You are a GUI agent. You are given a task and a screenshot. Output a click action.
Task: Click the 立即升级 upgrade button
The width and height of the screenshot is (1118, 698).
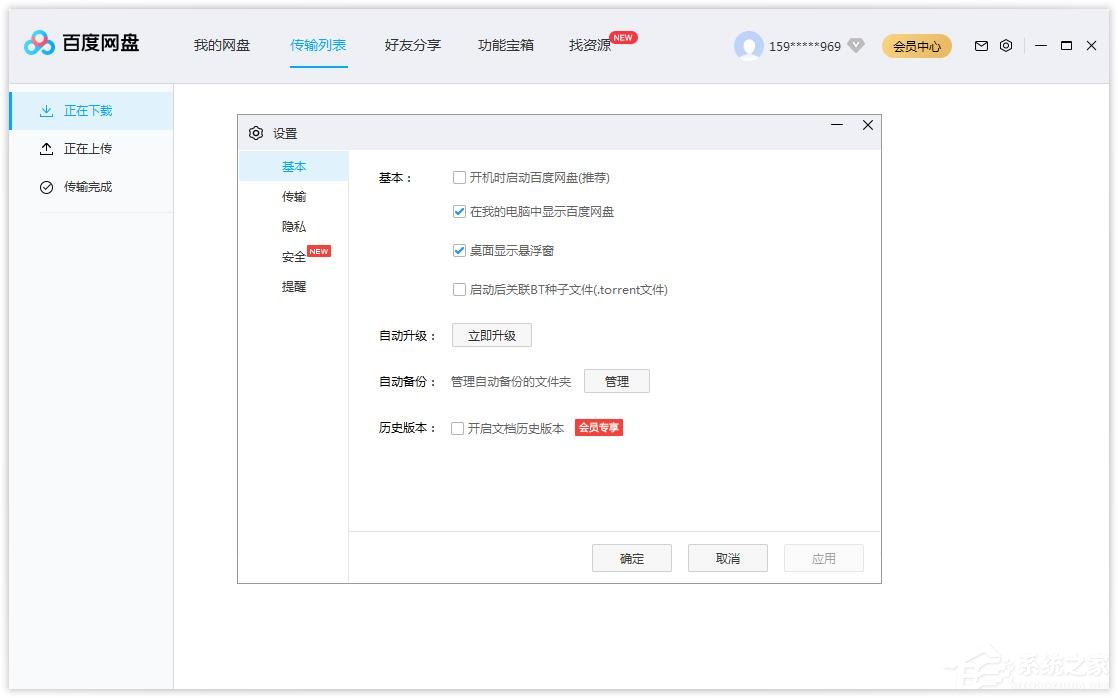[492, 336]
